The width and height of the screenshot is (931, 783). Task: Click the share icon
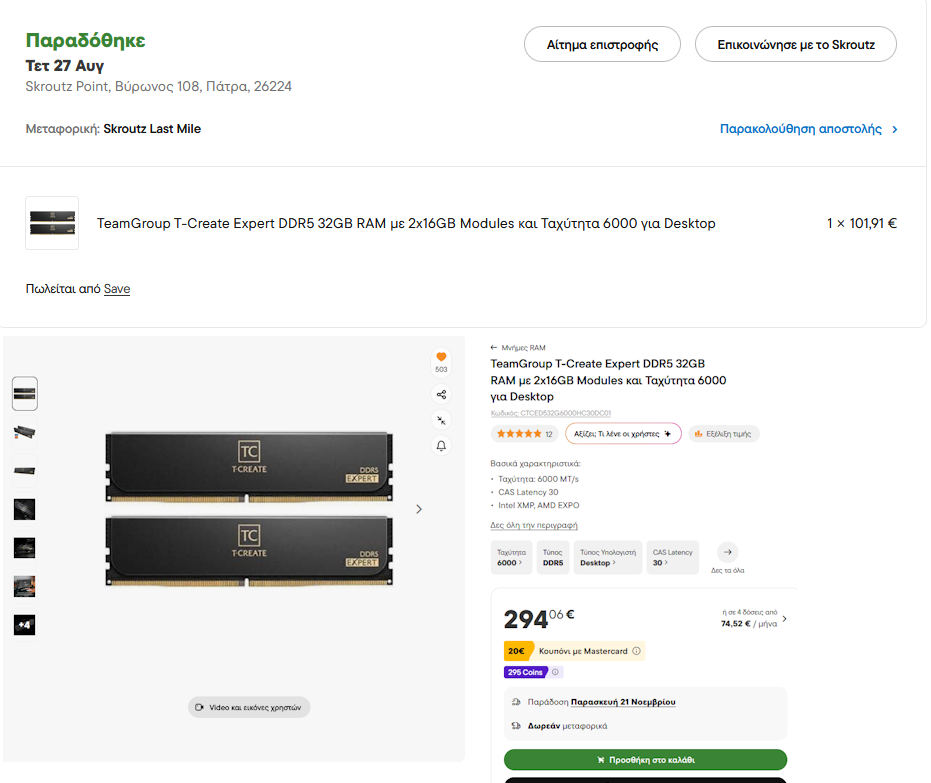pyautogui.click(x=441, y=394)
